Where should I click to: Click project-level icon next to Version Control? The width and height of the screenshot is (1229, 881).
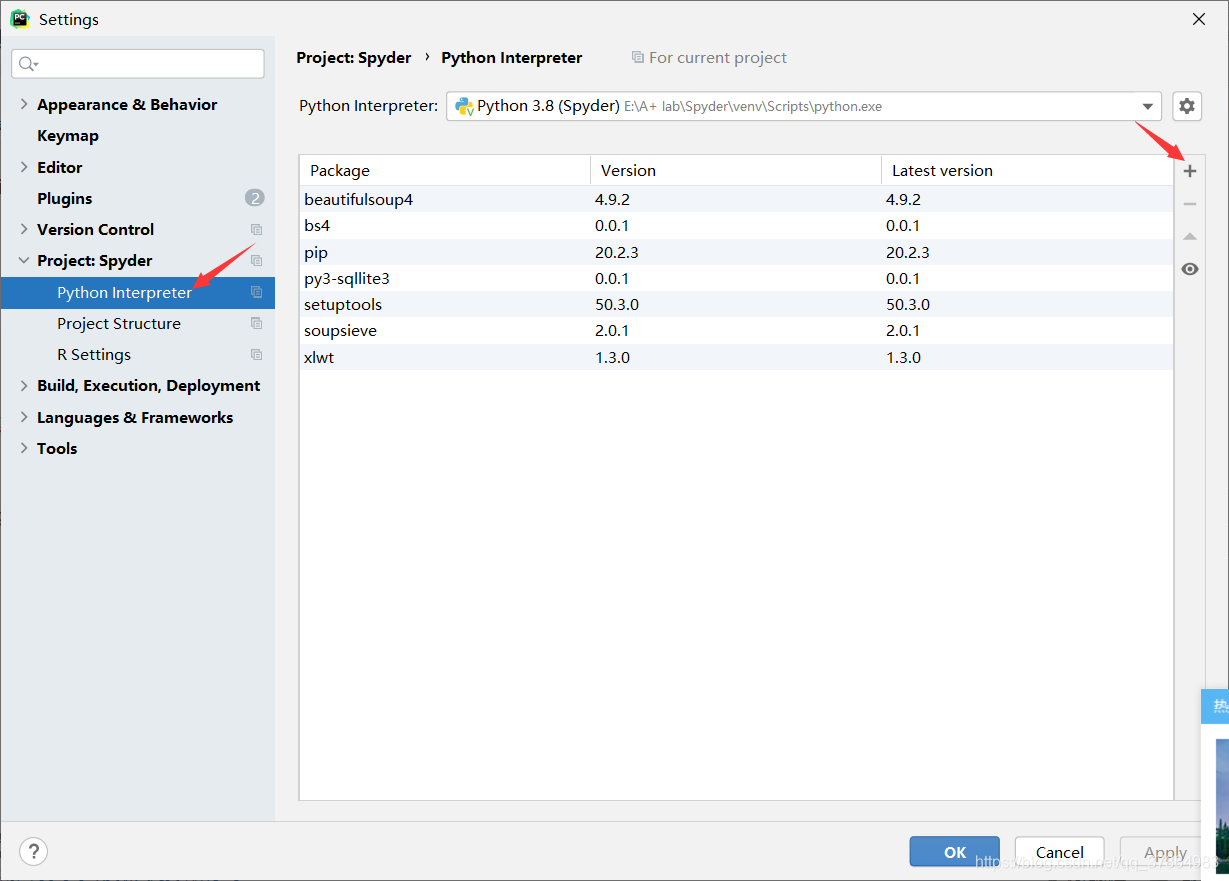256,229
